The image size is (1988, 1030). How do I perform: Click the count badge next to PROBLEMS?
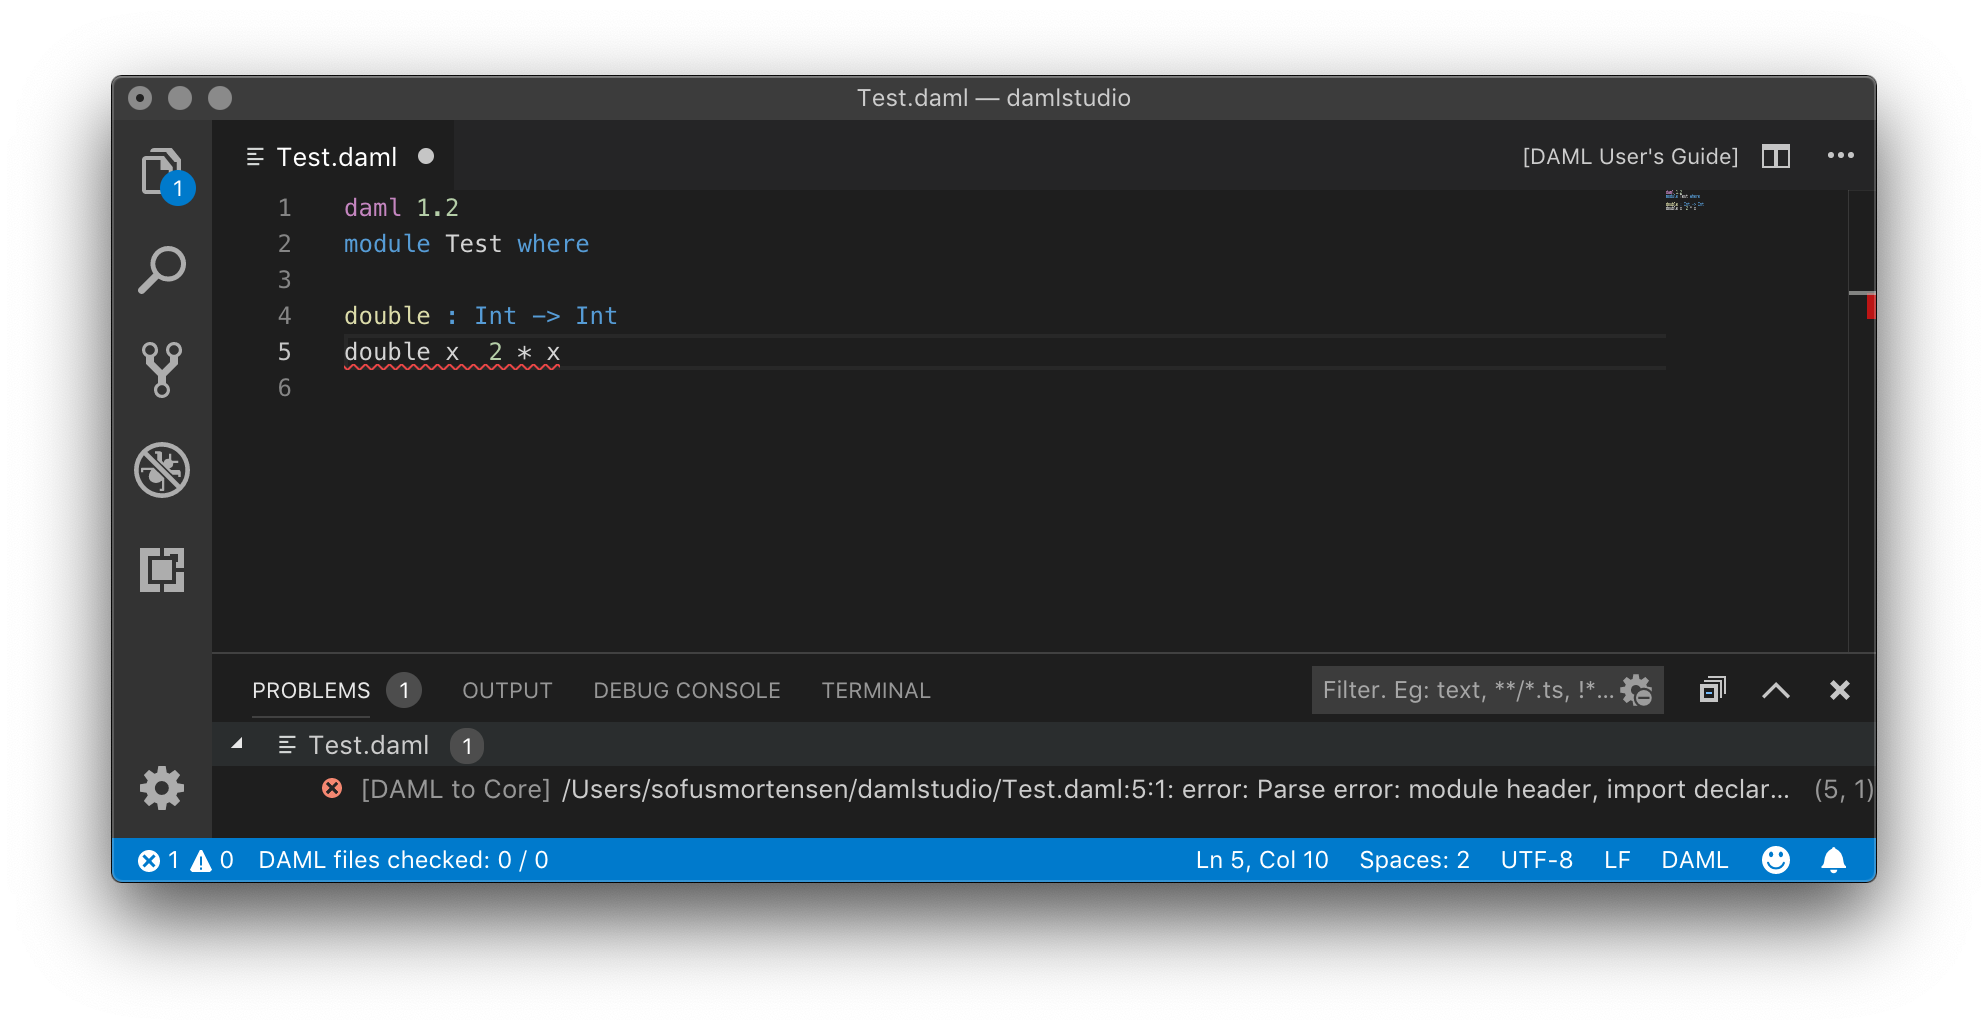pos(404,690)
